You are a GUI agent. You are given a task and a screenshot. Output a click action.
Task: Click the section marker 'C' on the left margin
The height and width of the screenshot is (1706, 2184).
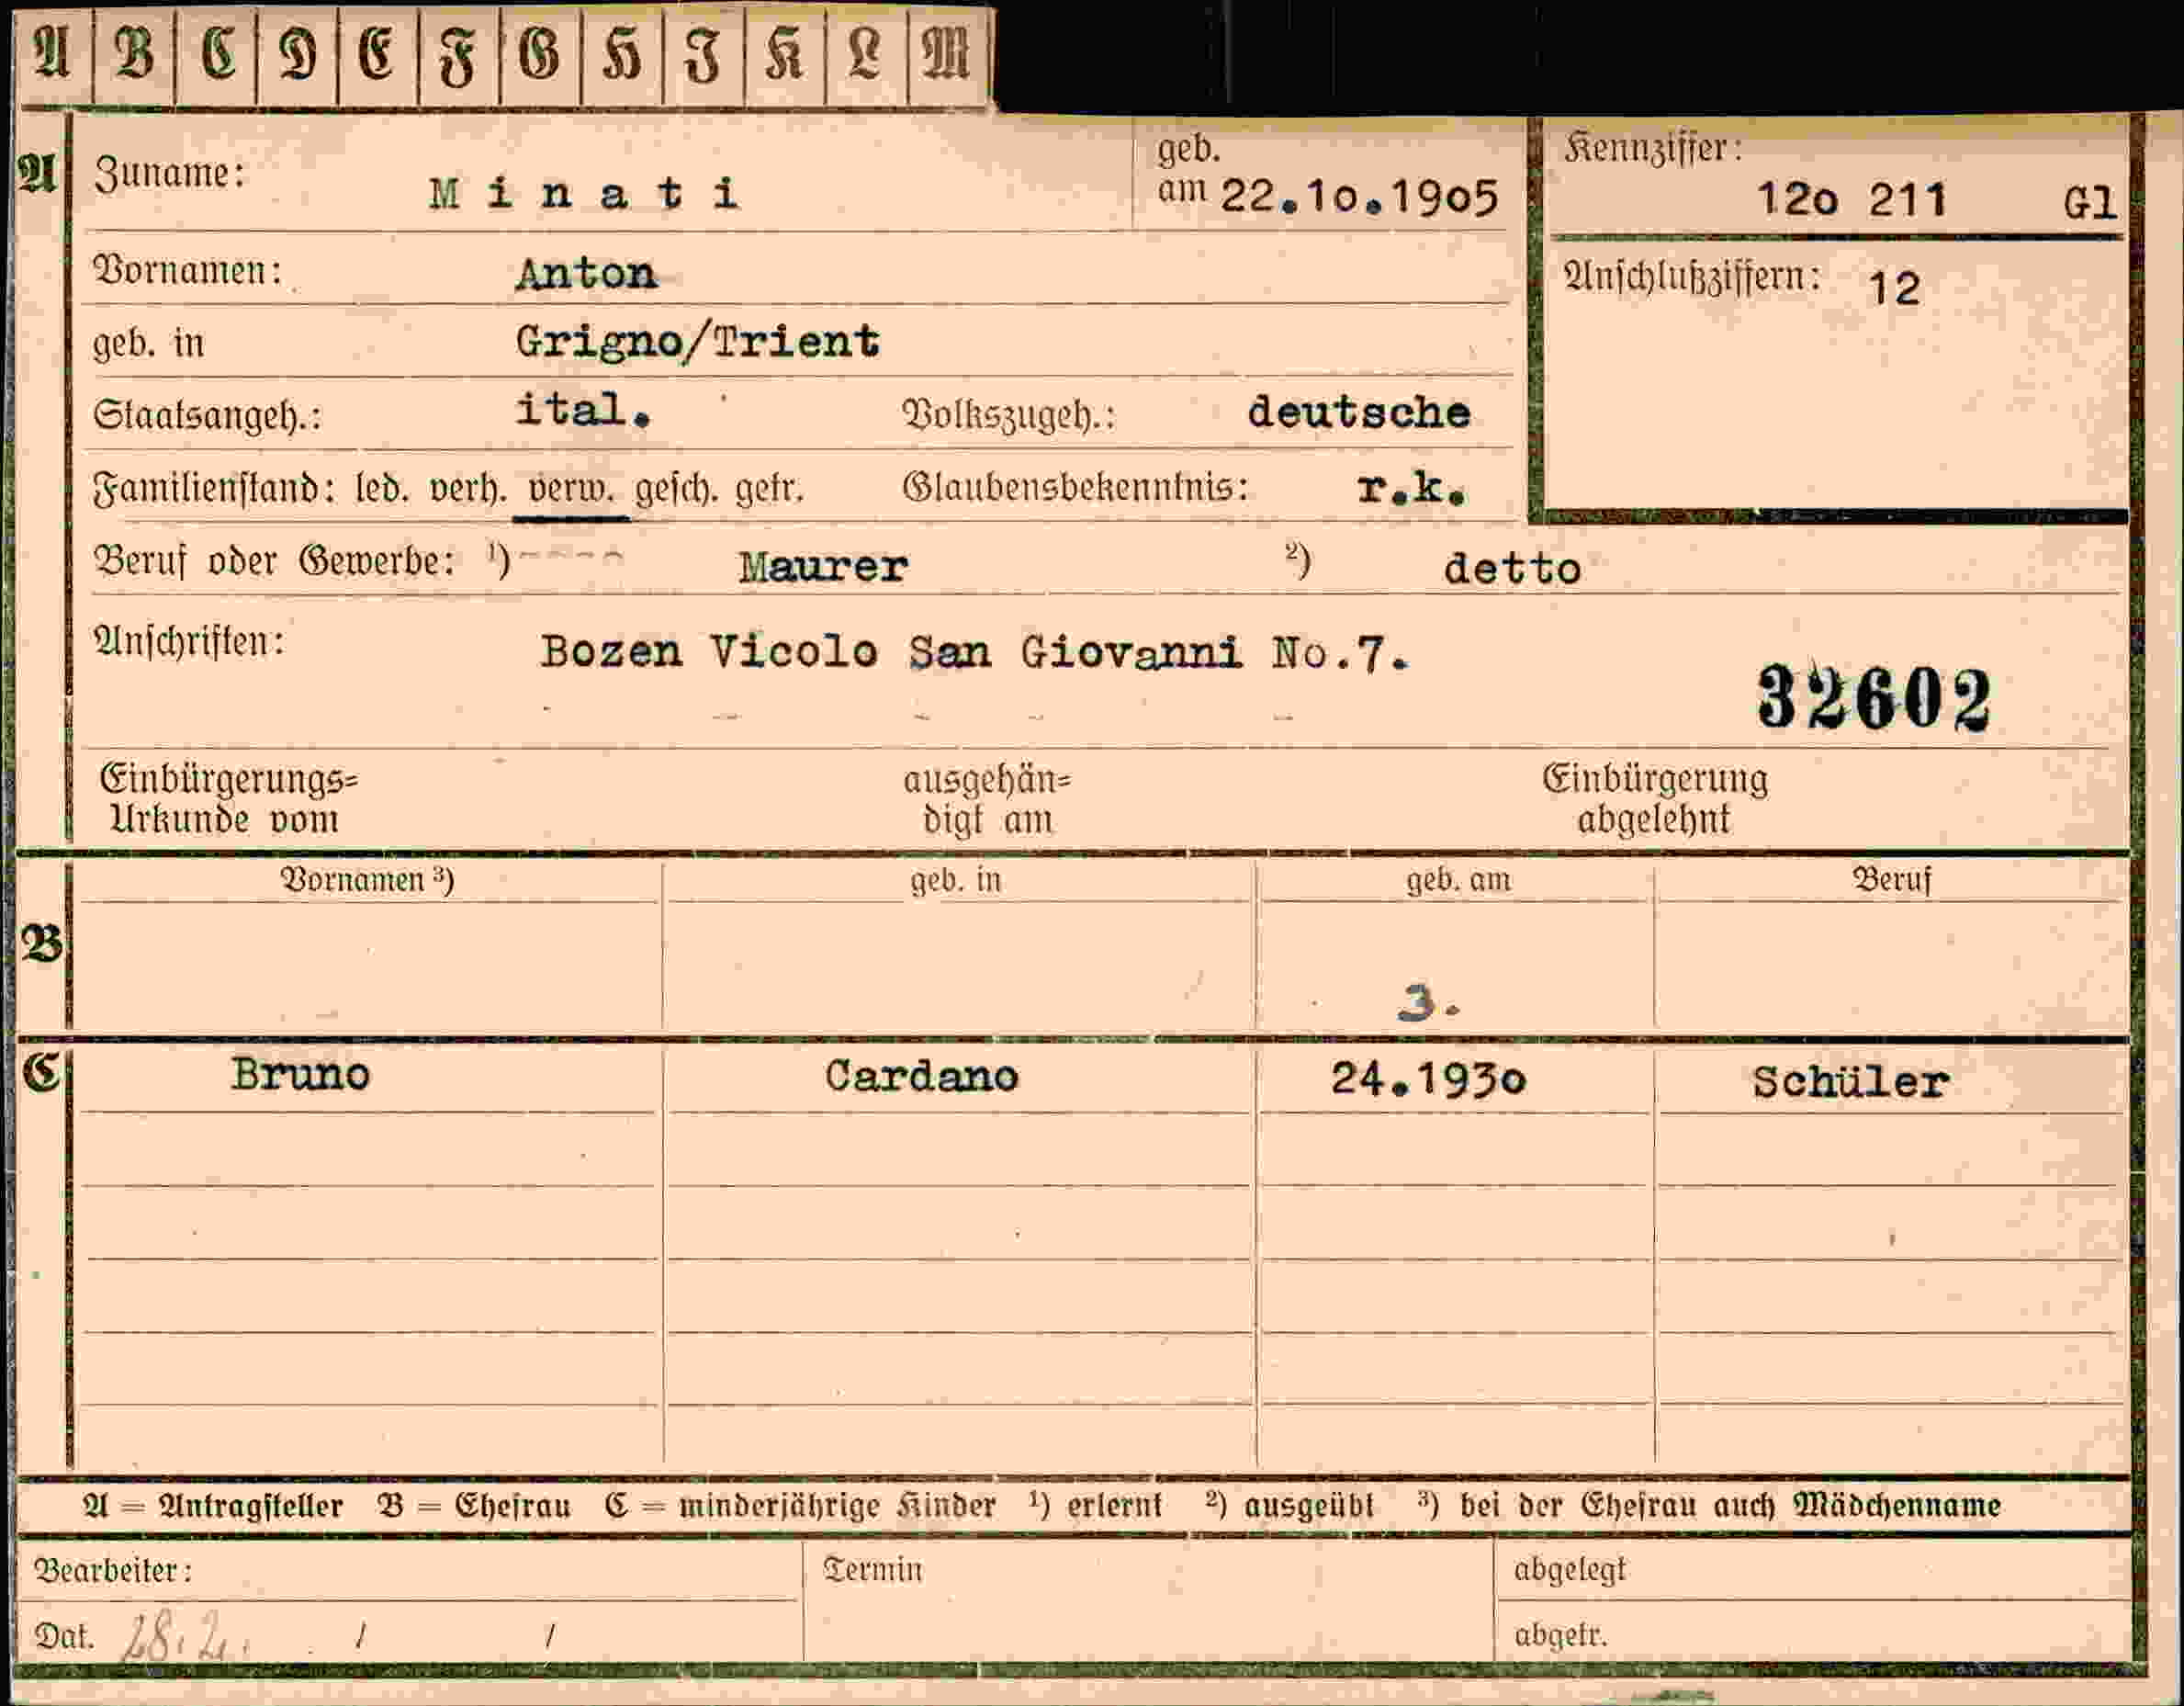(42, 1073)
